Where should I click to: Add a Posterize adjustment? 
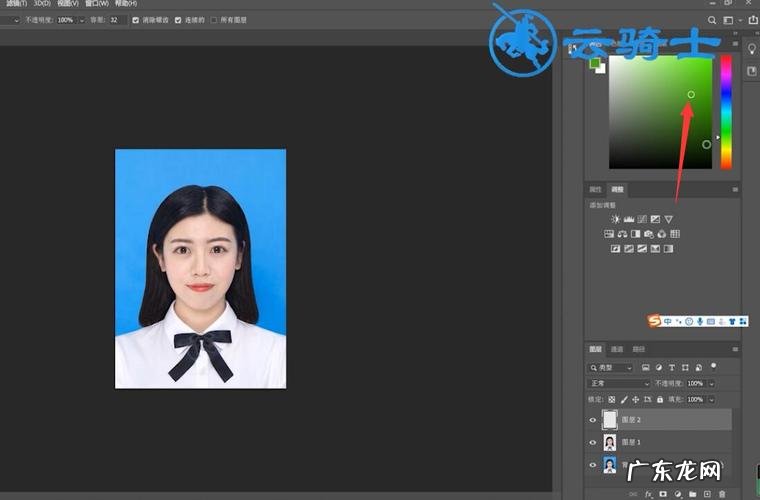[629, 249]
